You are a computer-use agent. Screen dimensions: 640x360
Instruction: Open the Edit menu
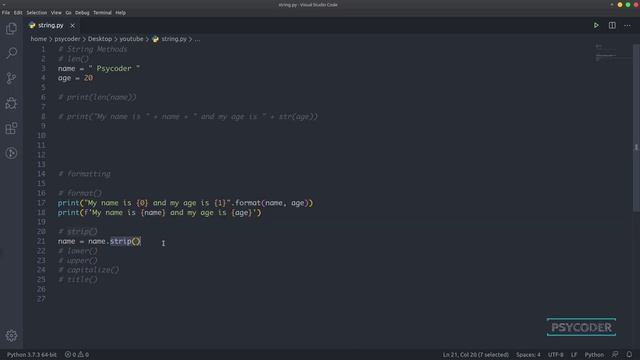pos(18,13)
